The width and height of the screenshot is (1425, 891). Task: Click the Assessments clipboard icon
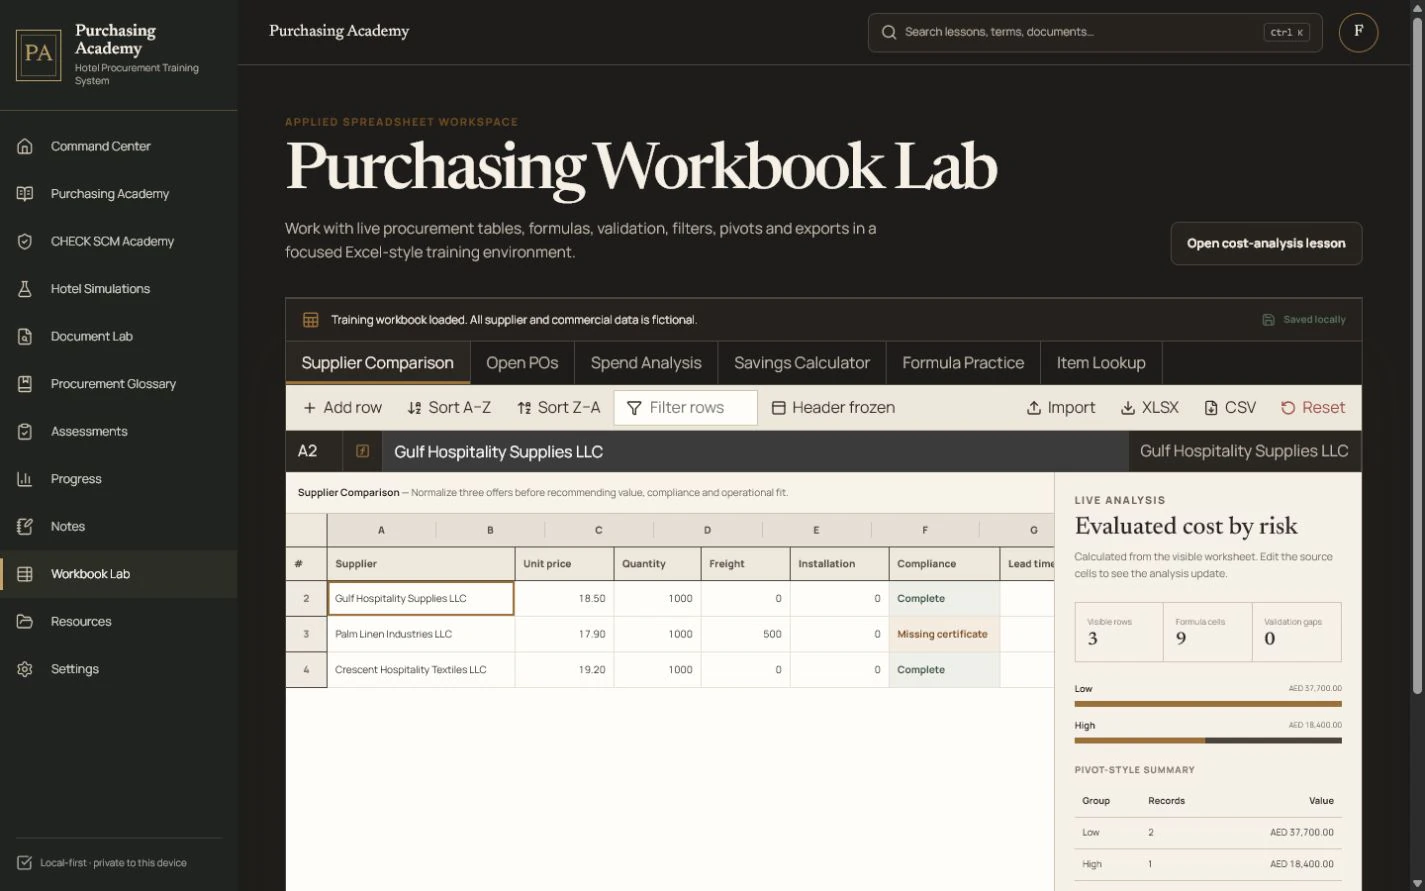(25, 431)
